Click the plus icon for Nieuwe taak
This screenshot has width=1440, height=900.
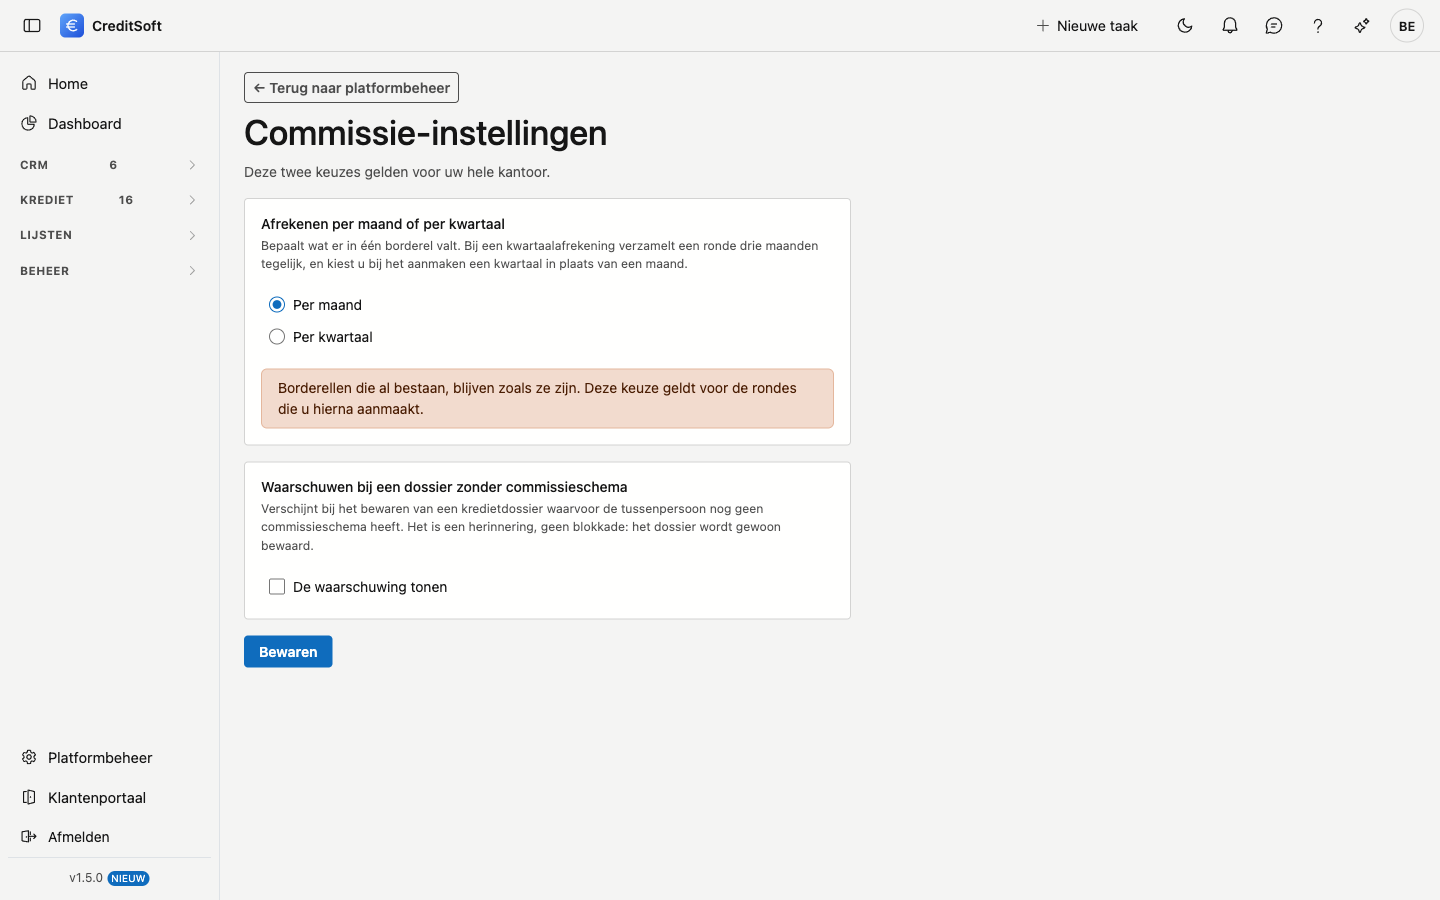point(1042,26)
